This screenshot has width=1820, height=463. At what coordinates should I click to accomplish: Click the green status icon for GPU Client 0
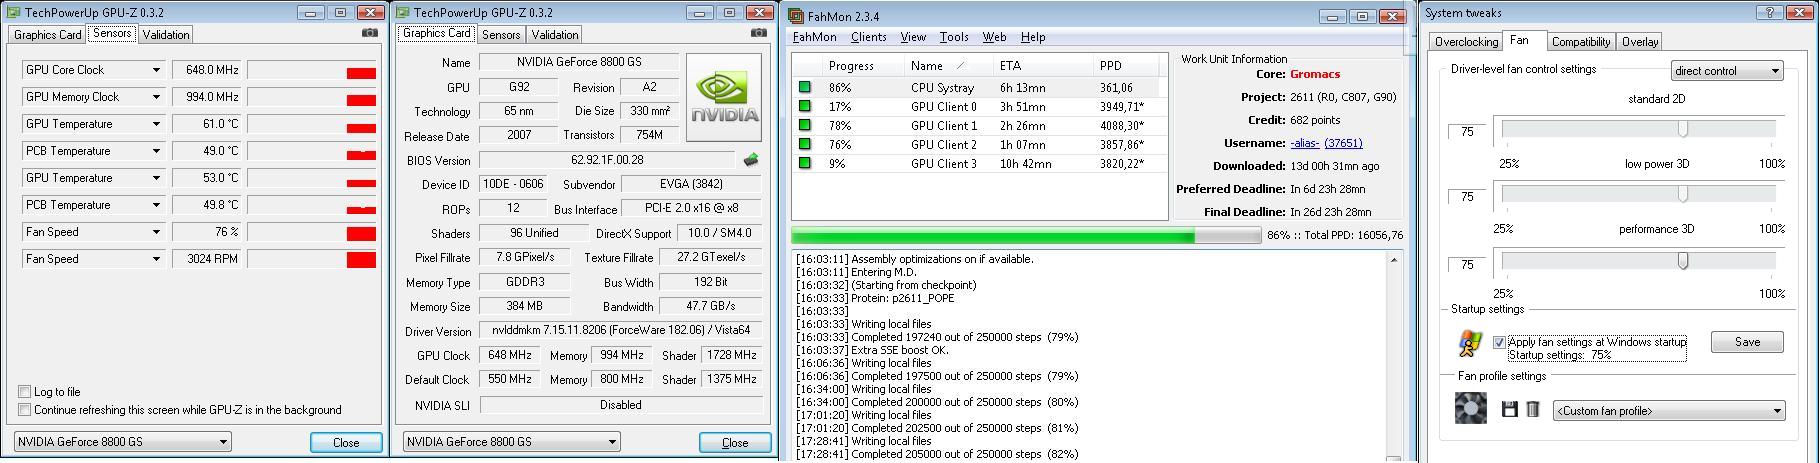[805, 107]
